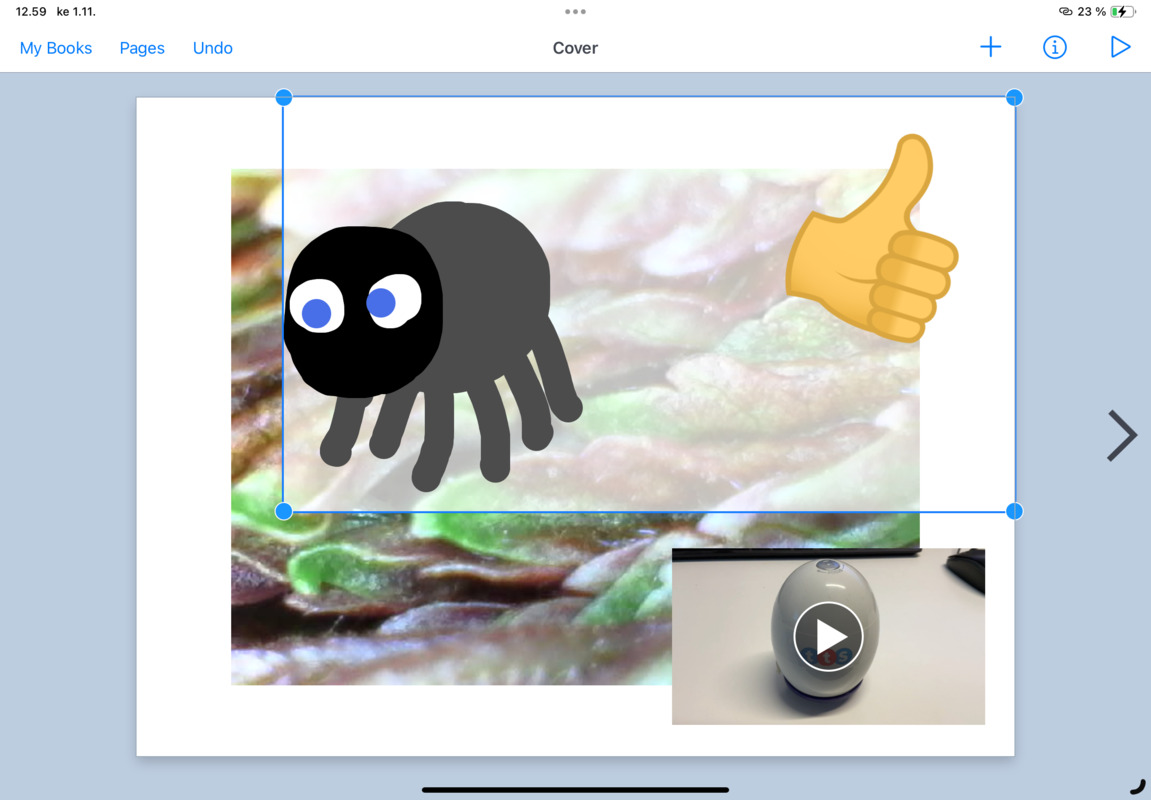Image resolution: width=1151 pixels, height=800 pixels.
Task: Select the leafy background photo
Action: click(x=450, y=600)
